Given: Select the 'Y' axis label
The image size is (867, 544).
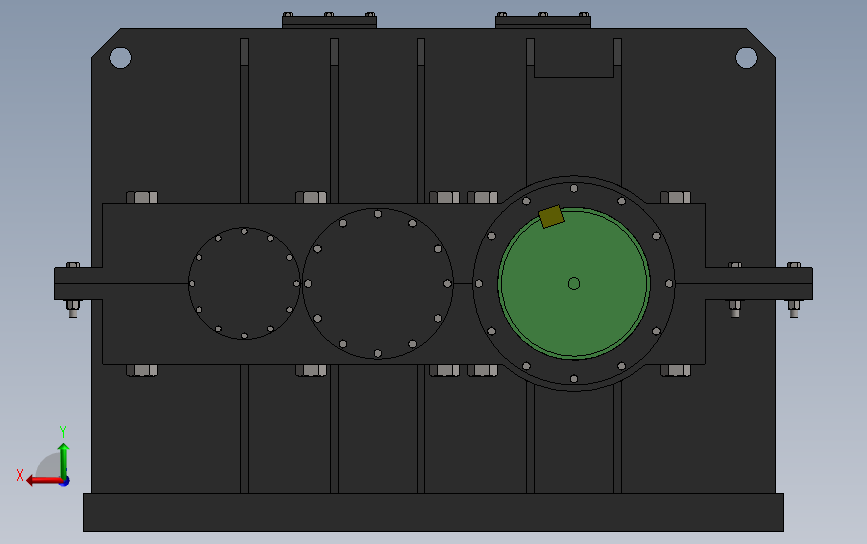Looking at the screenshot, I should pyautogui.click(x=63, y=432).
